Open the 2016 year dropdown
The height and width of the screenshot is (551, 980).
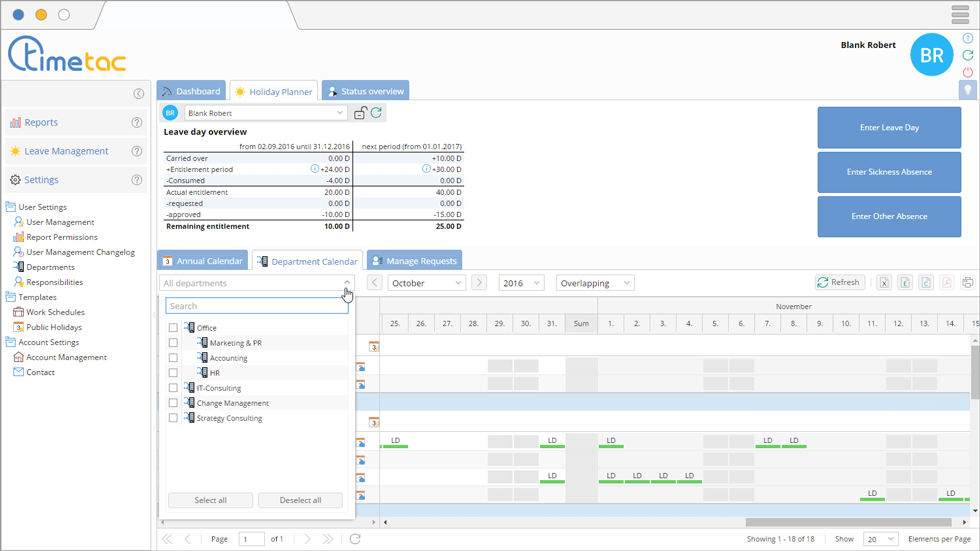click(520, 283)
